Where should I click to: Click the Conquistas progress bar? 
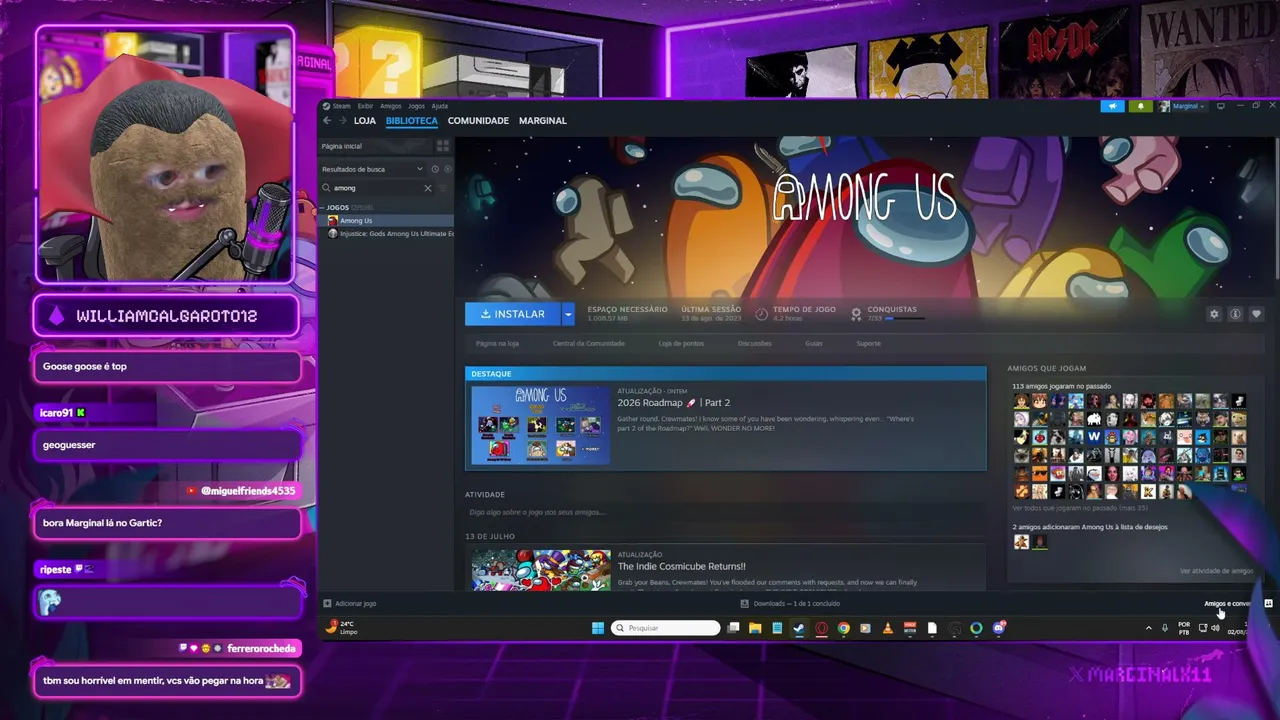coord(904,319)
